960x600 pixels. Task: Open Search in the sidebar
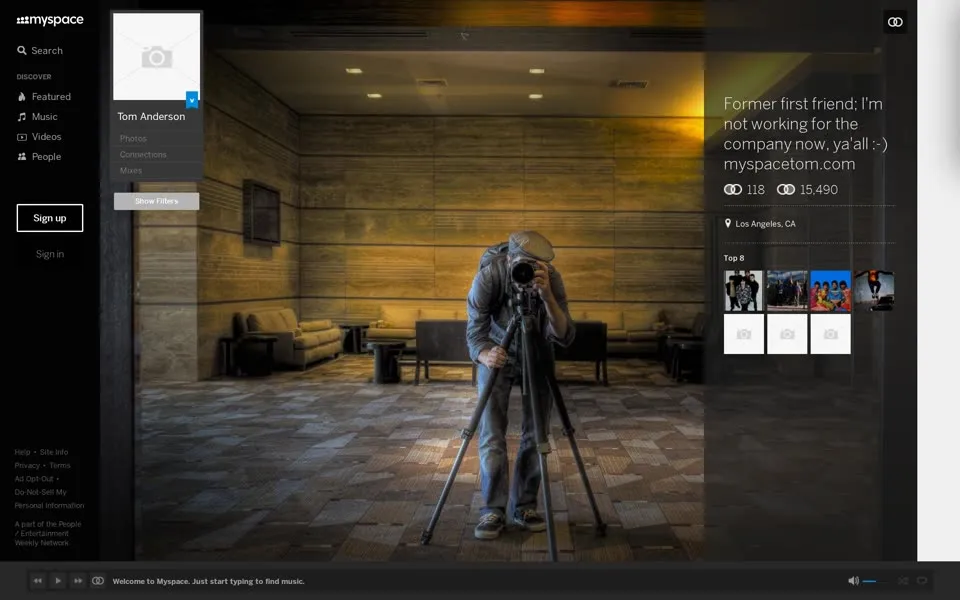[40, 51]
